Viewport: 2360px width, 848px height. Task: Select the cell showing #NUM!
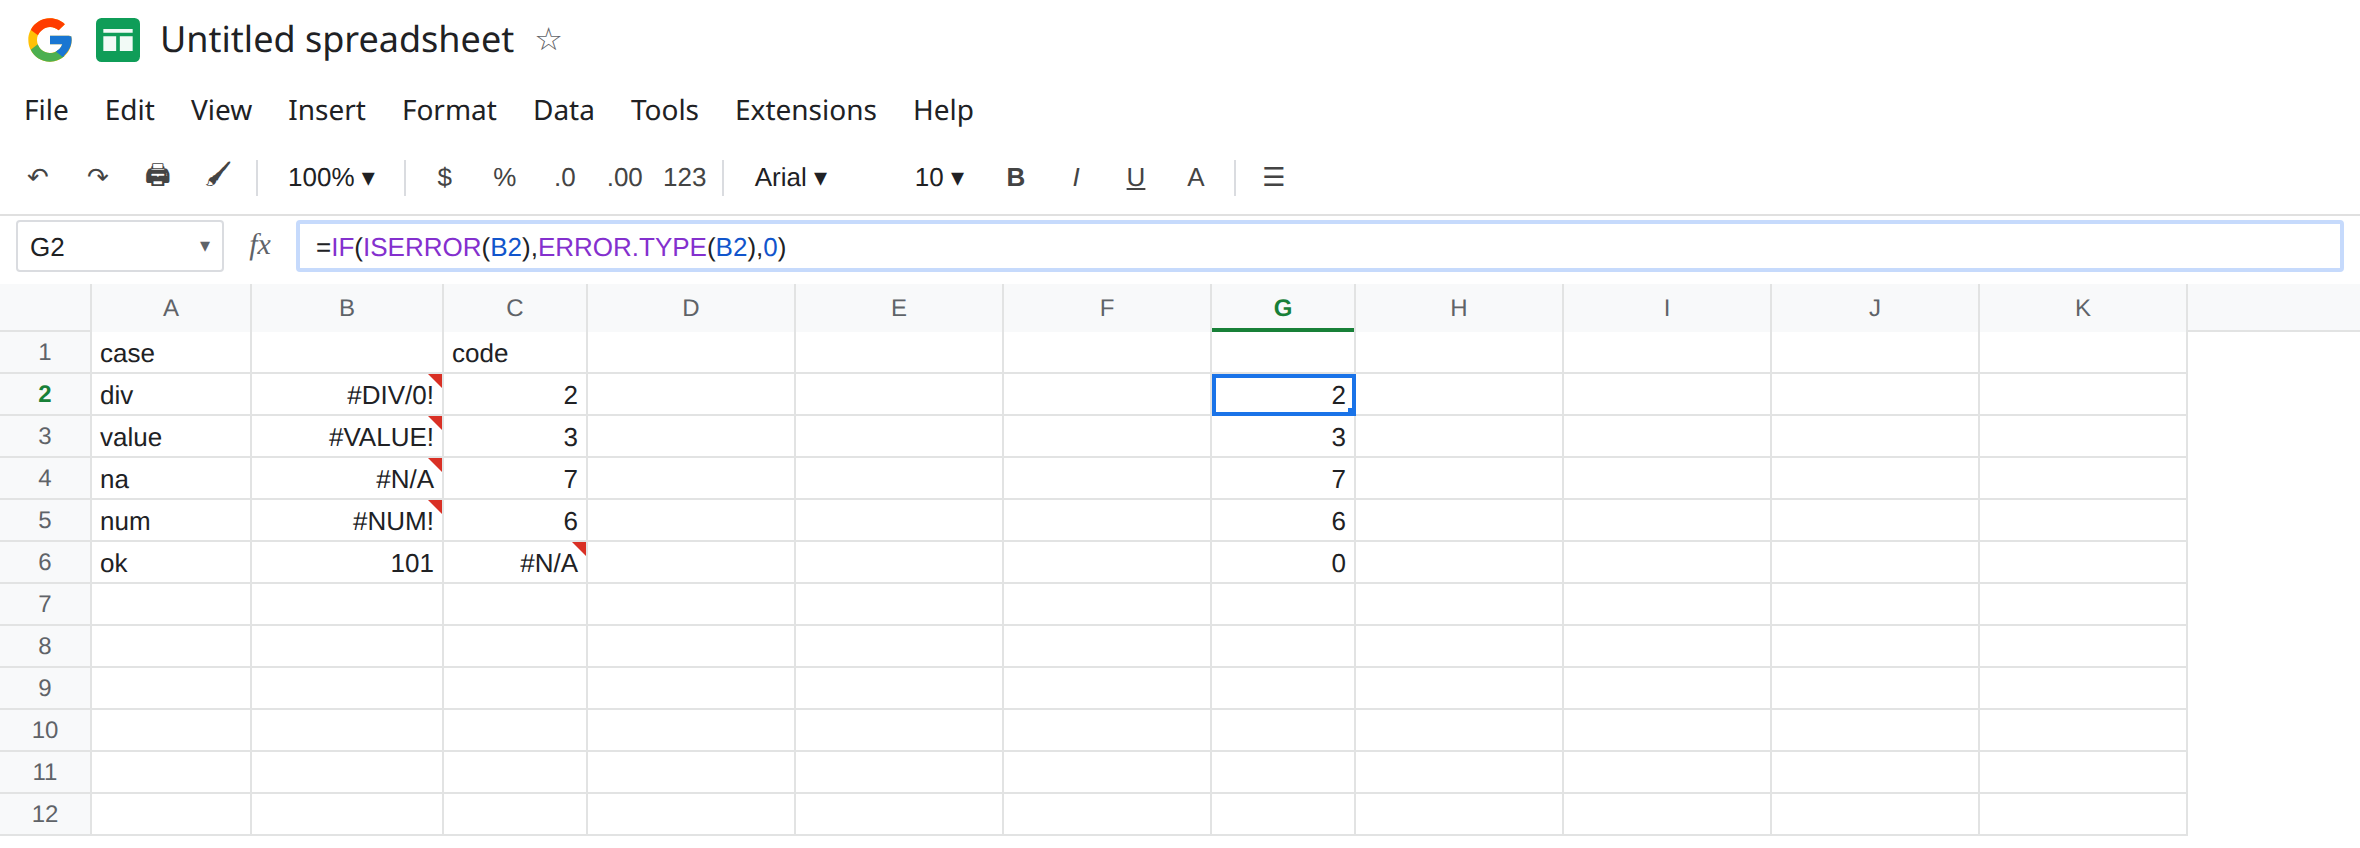[x=347, y=521]
